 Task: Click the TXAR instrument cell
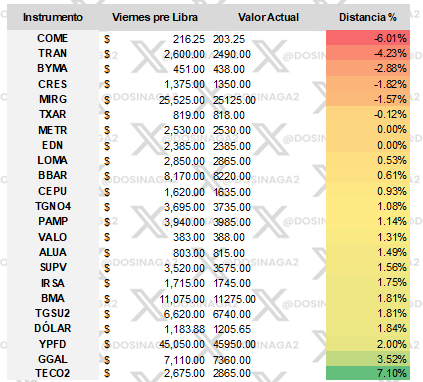pos(53,114)
